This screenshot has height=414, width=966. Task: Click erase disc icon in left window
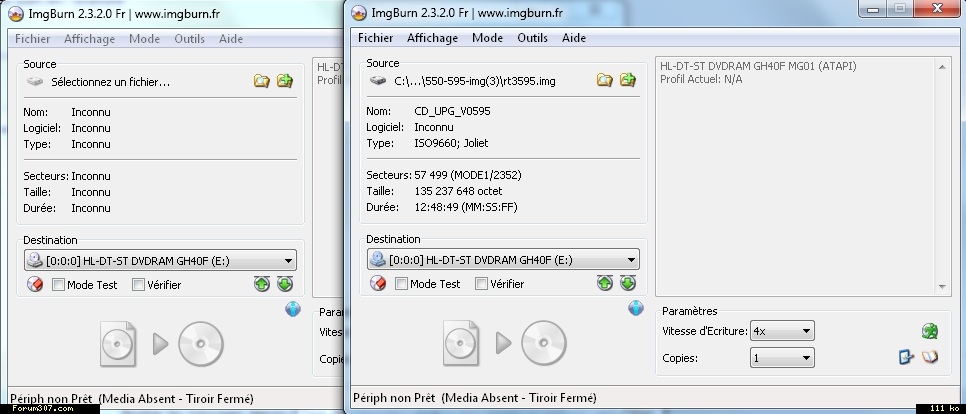click(x=35, y=285)
